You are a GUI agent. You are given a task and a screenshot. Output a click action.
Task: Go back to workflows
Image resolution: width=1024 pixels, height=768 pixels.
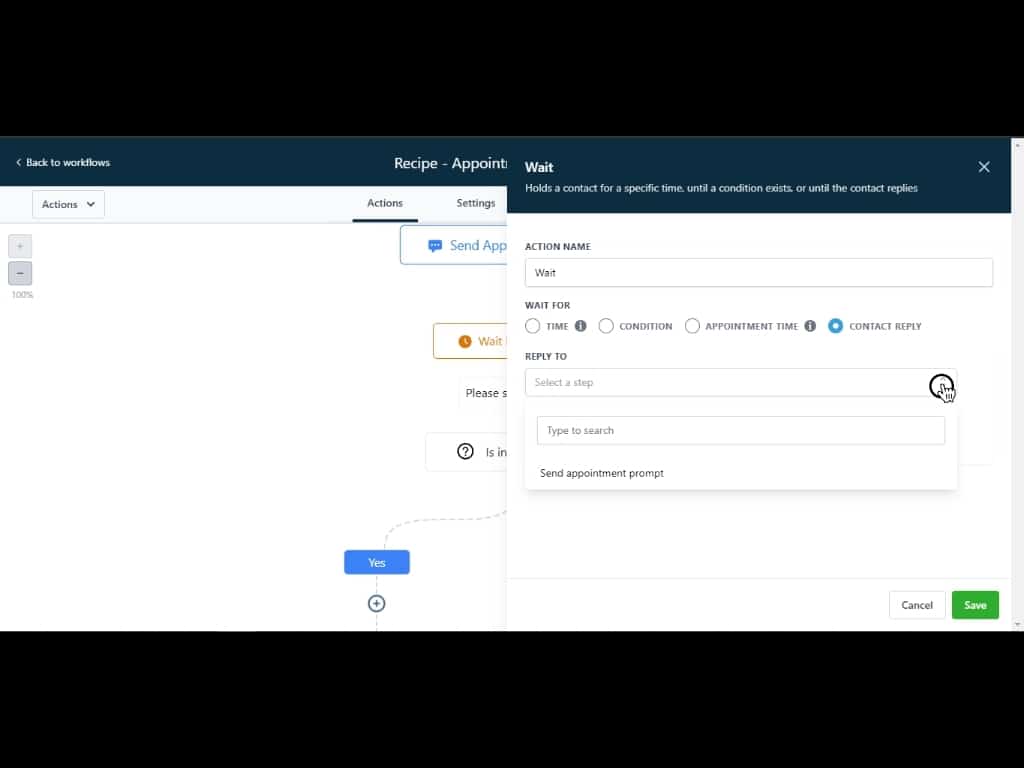(x=62, y=162)
